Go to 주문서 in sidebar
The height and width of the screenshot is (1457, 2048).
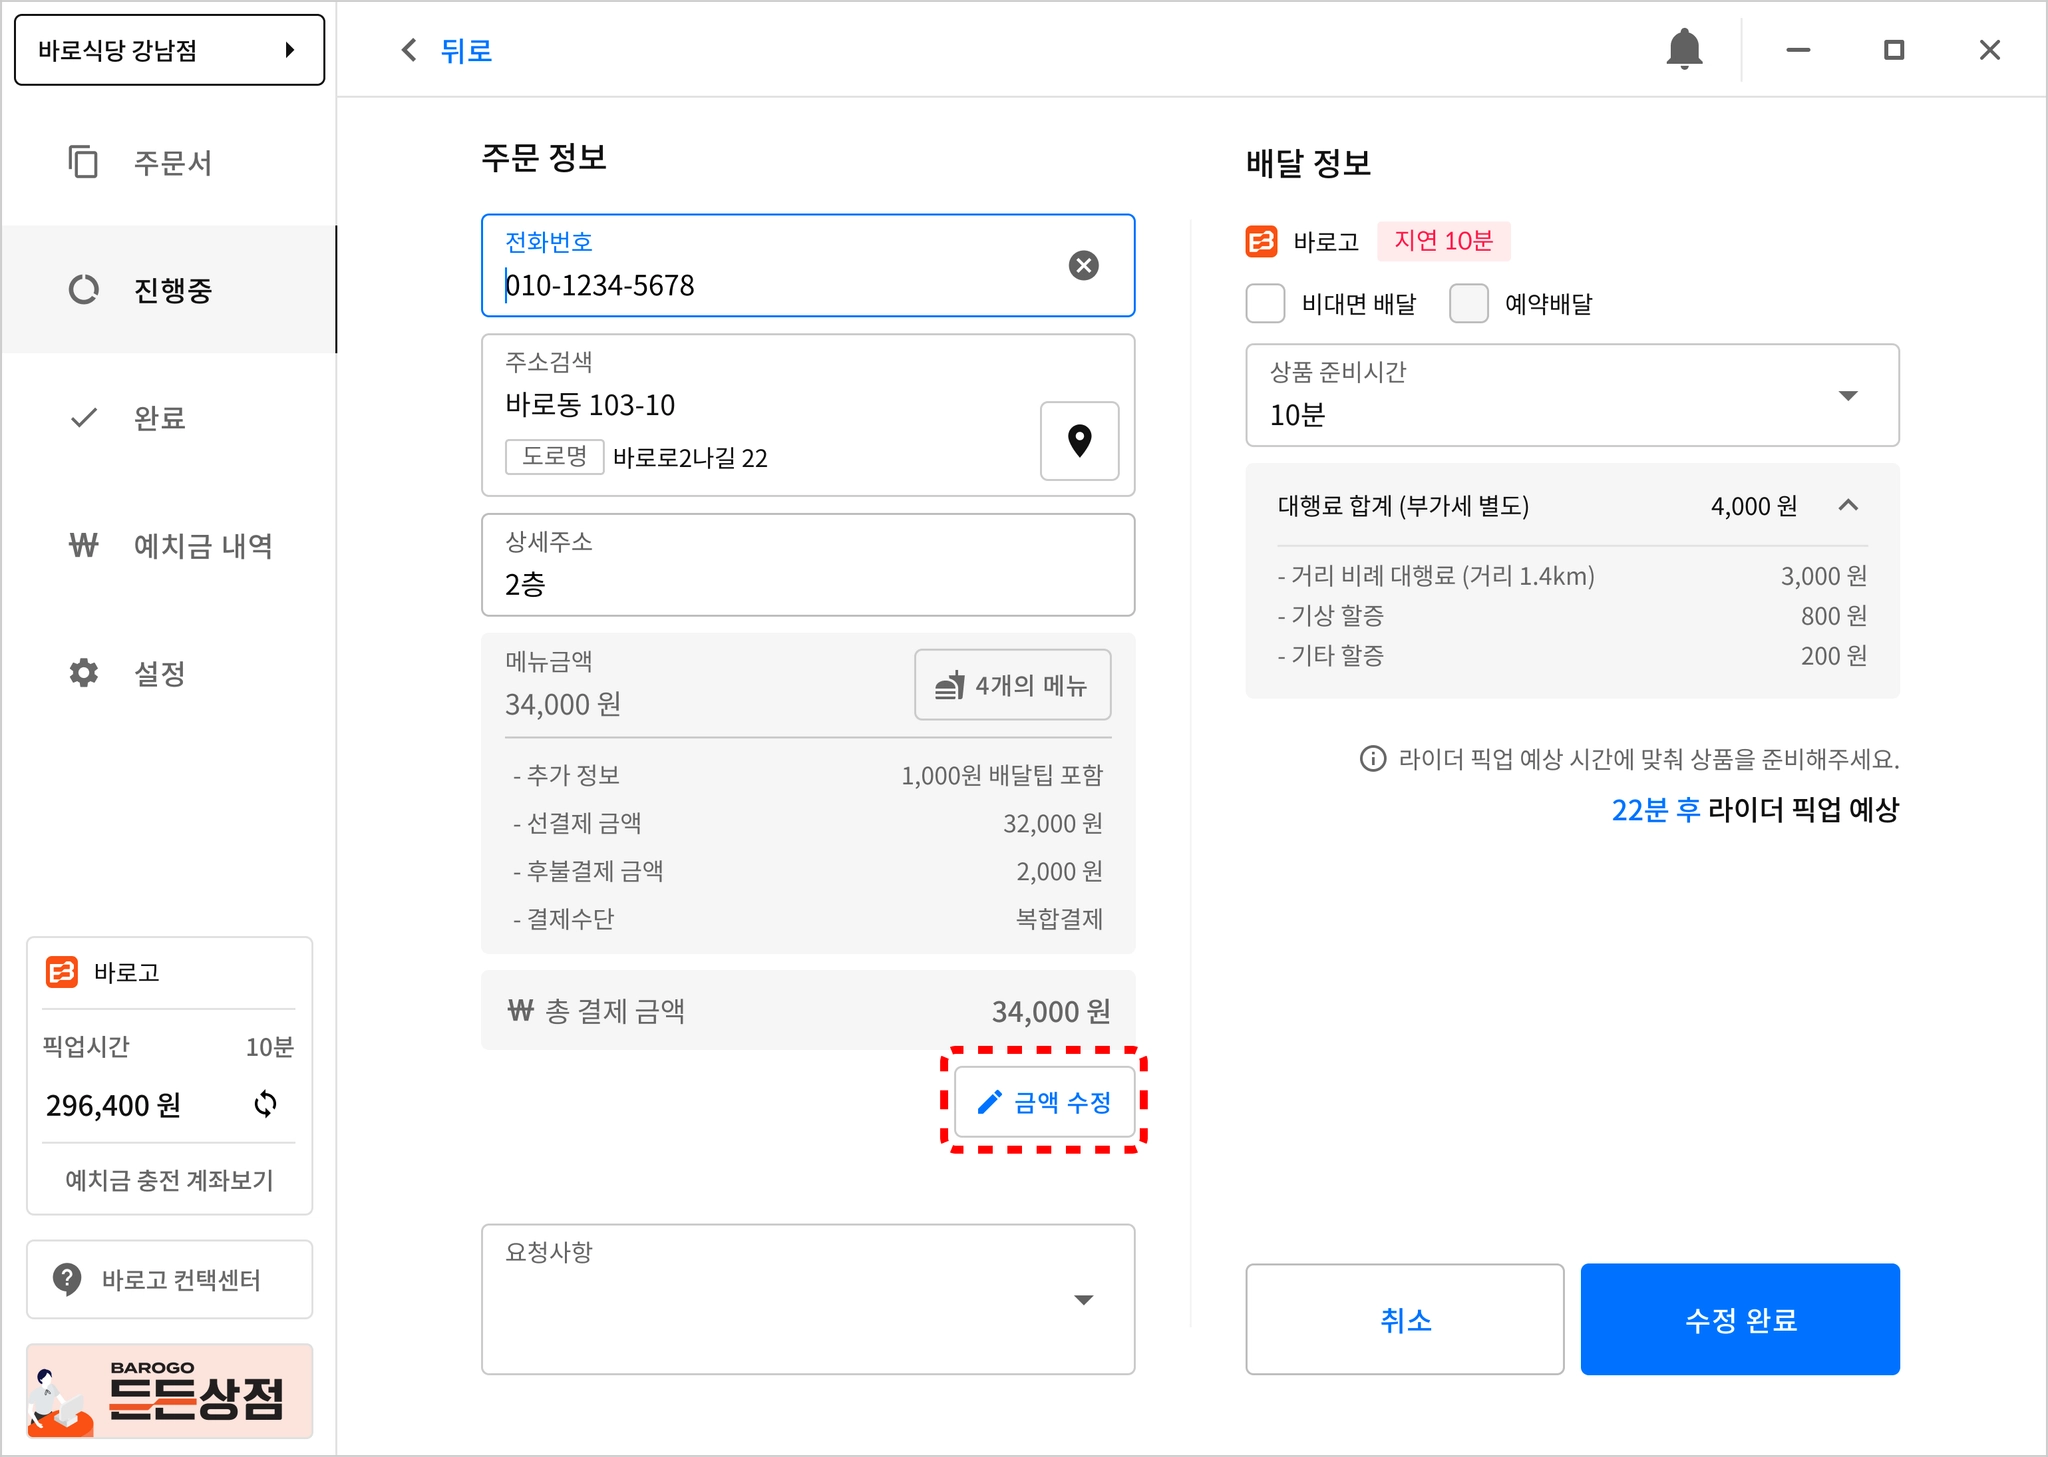pos(172,163)
